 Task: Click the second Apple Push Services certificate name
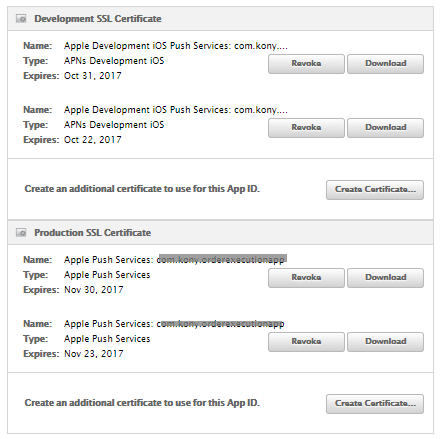coord(174,324)
